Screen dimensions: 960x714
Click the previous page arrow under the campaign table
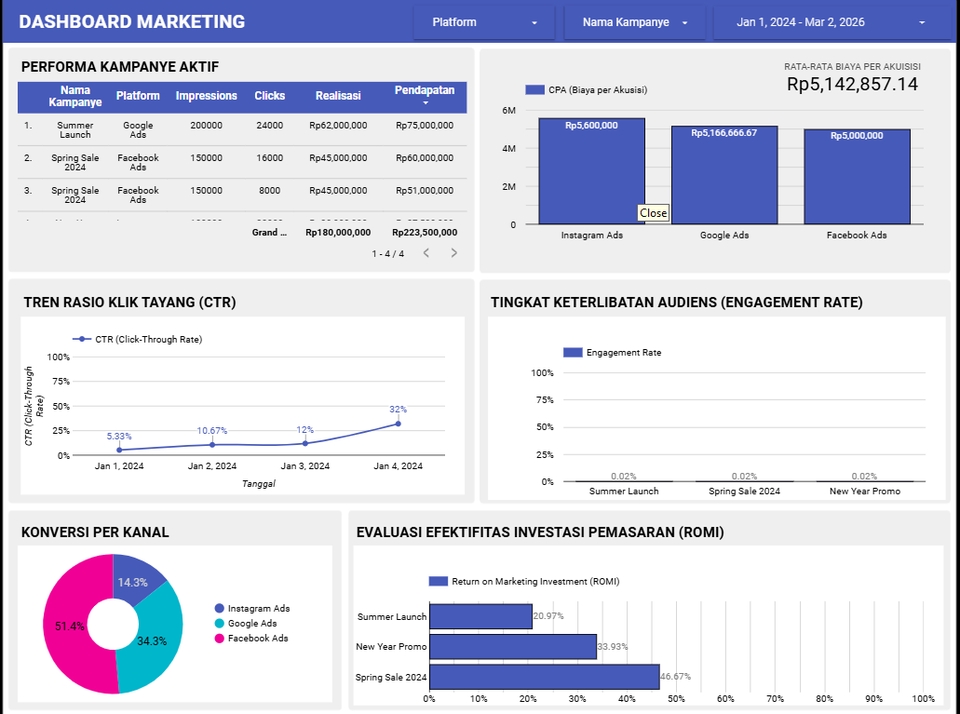pyautogui.click(x=429, y=254)
